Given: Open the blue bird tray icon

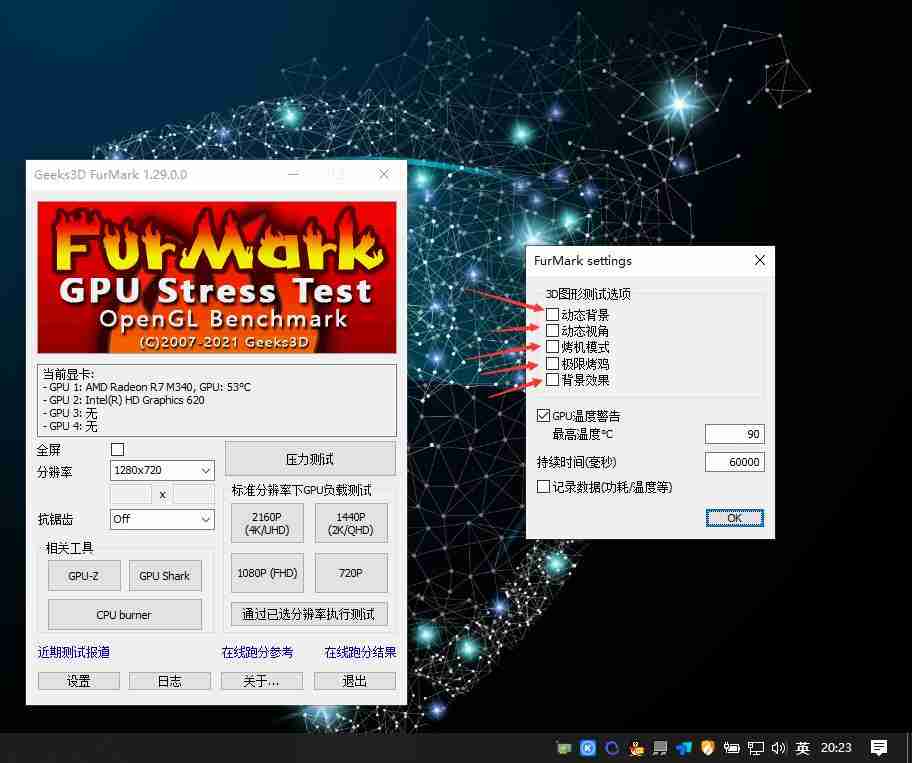Looking at the screenshot, I should coord(684,748).
